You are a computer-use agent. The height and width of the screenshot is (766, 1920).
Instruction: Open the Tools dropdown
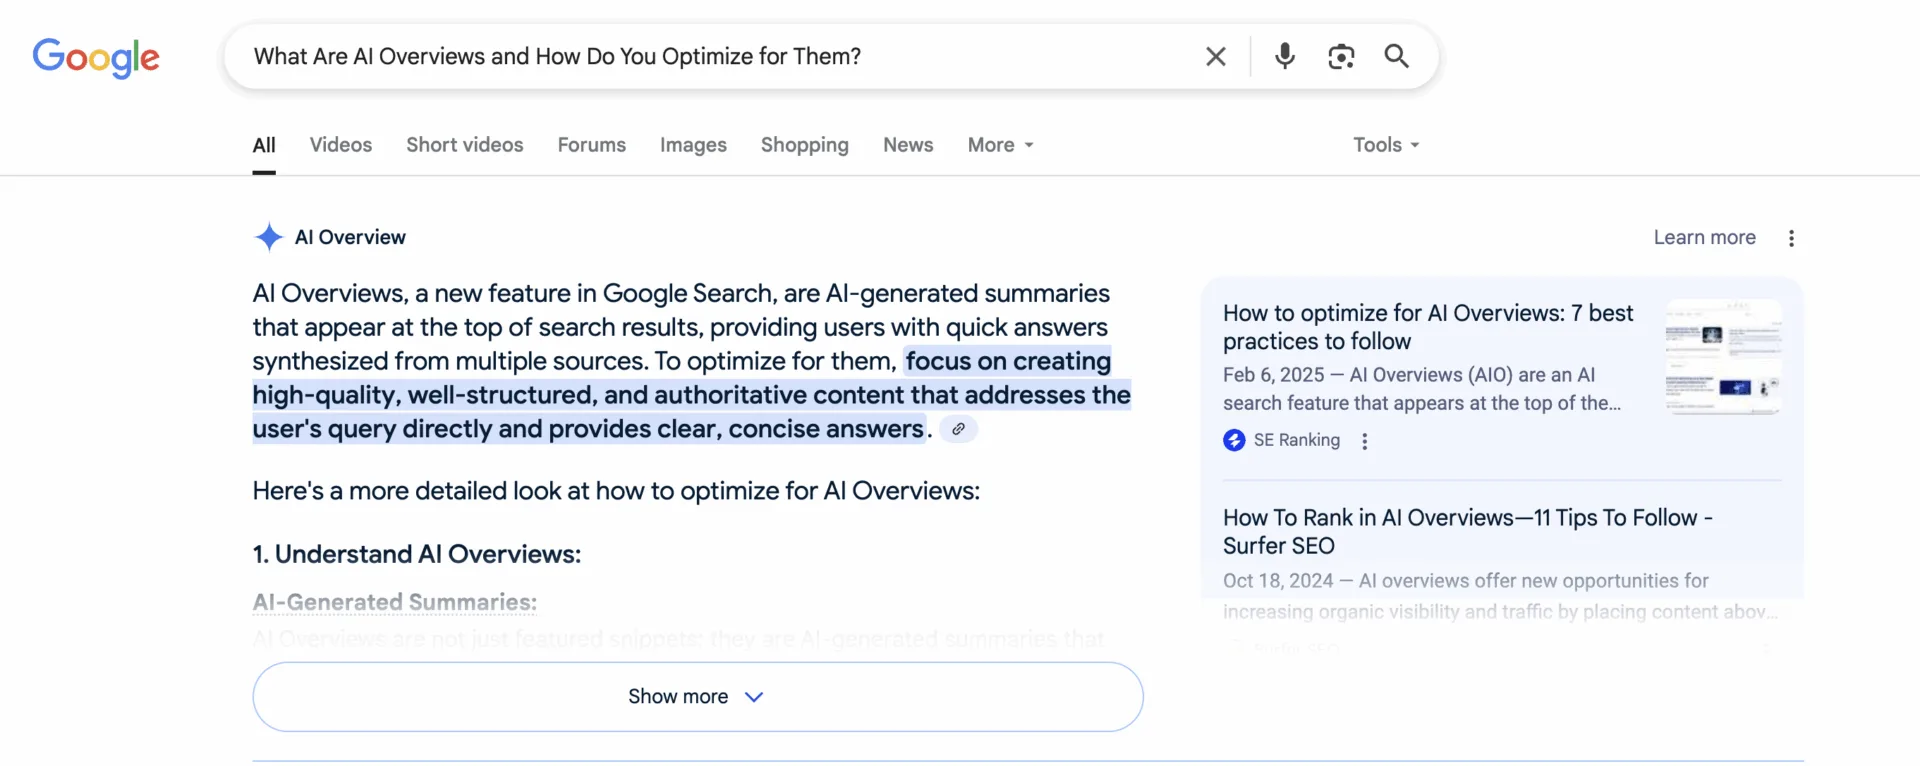(x=1386, y=145)
